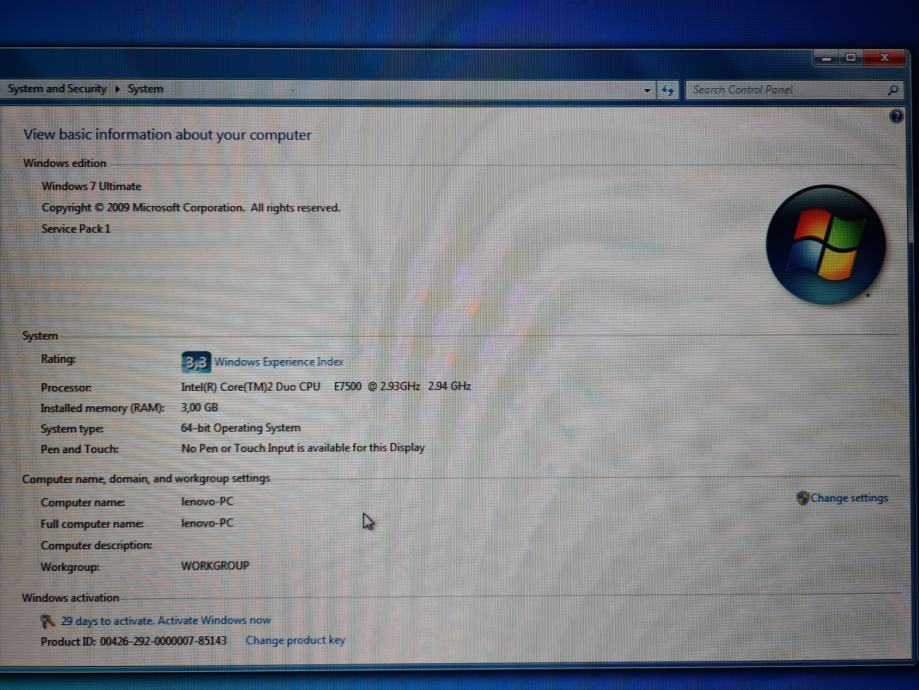Open the address bar history dropdown
The width and height of the screenshot is (919, 690).
tap(647, 90)
